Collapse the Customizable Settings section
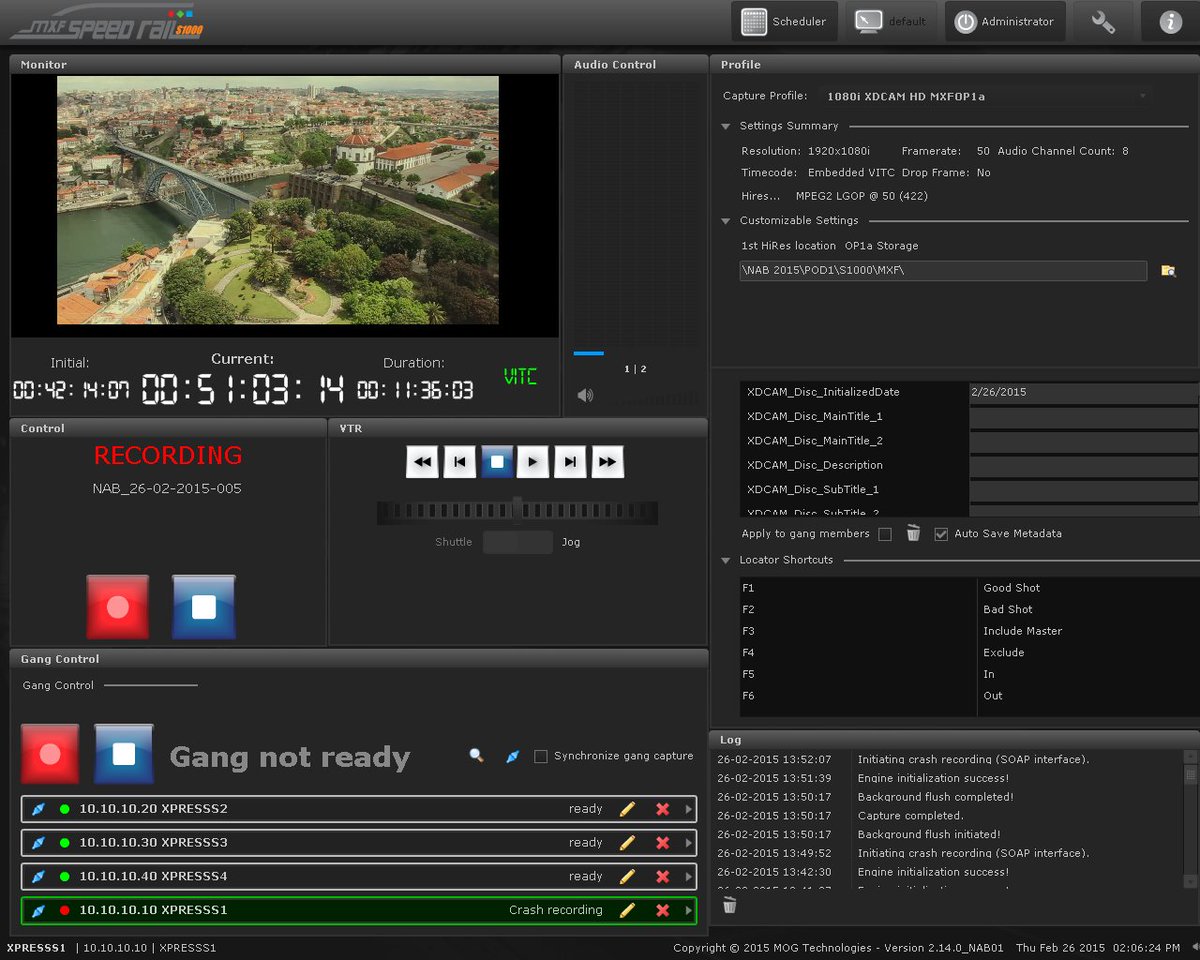Image resolution: width=1200 pixels, height=960 pixels. pos(726,221)
